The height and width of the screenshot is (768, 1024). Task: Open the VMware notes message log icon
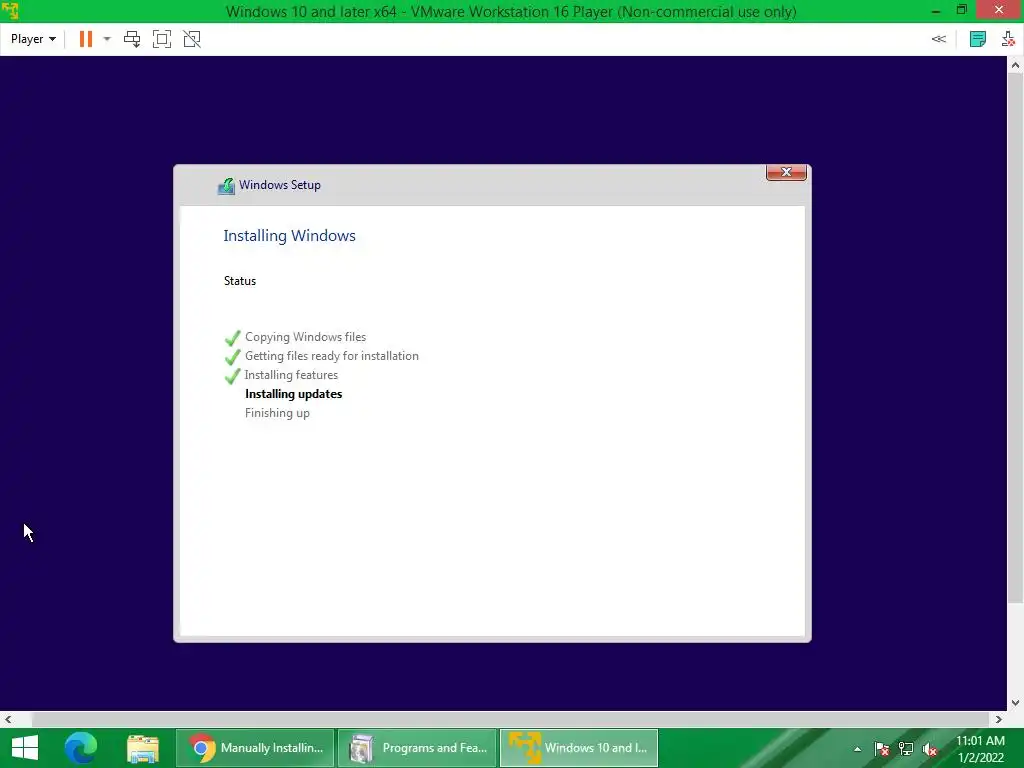tap(978, 39)
